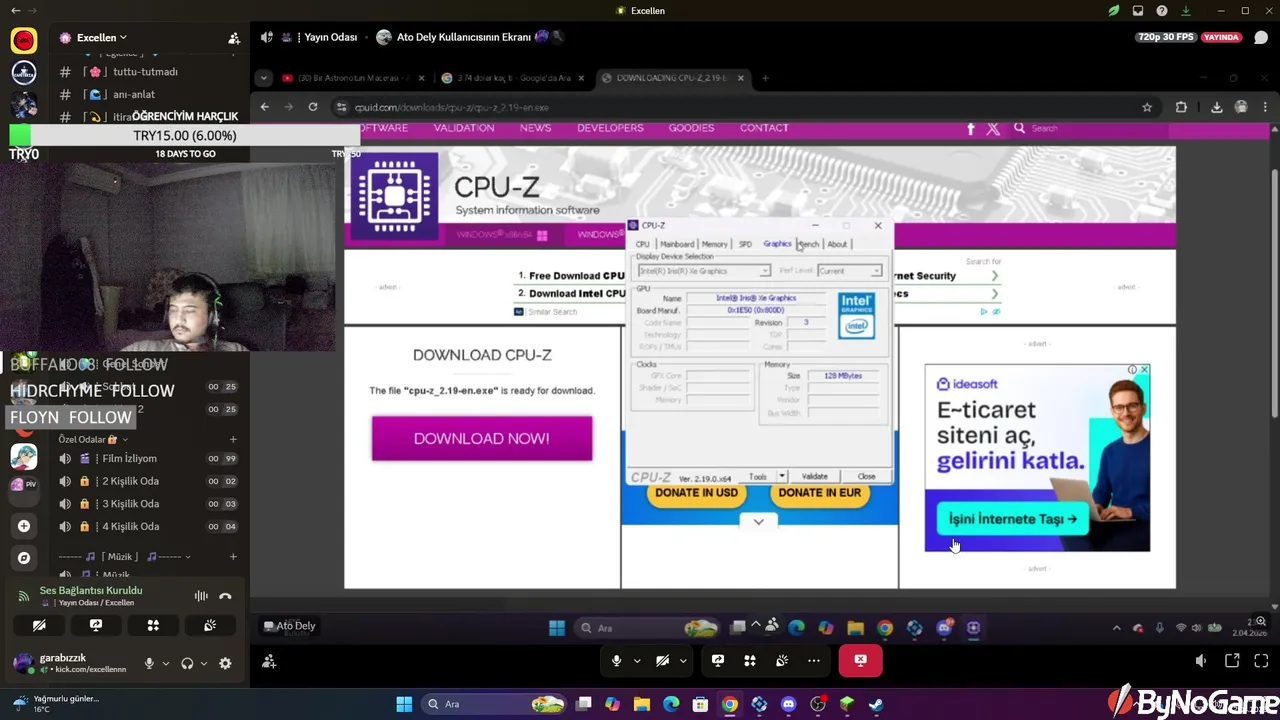Enter fullscreen for the stream
This screenshot has height=720, width=1280.
click(x=1261, y=661)
